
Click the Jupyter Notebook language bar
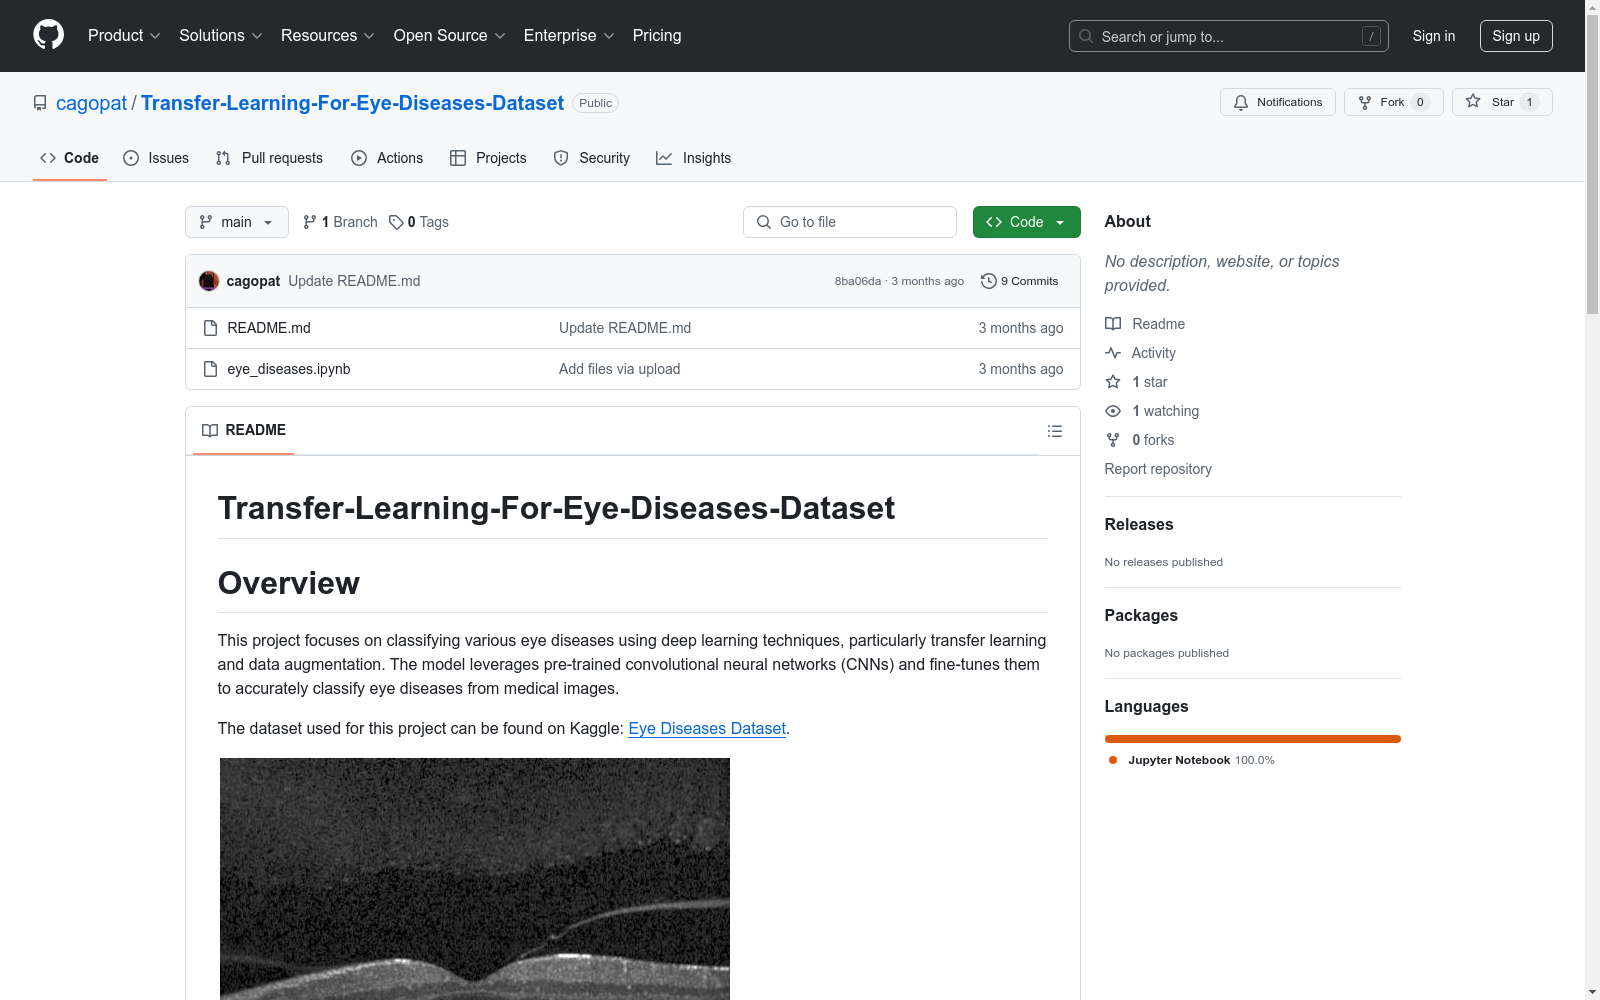click(x=1252, y=739)
